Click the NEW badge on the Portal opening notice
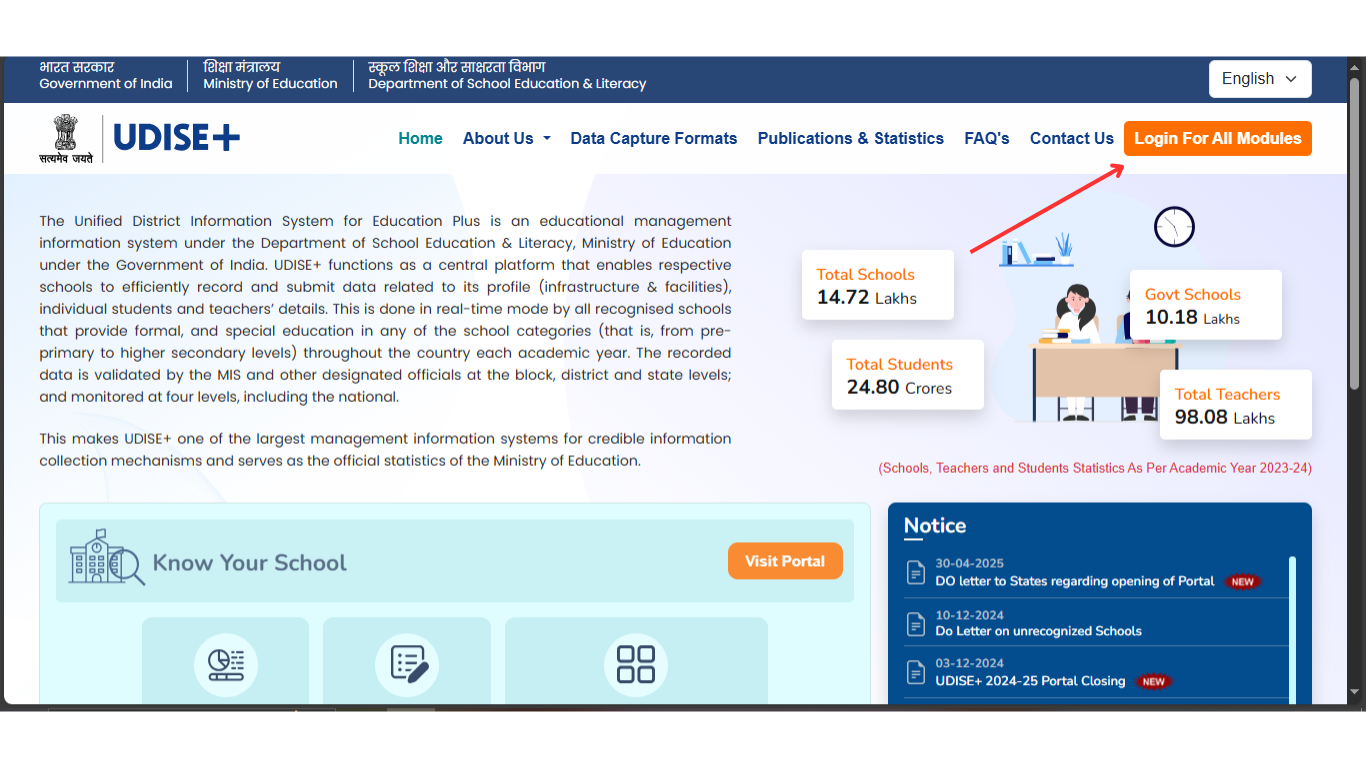1366x768 pixels. [x=1242, y=581]
